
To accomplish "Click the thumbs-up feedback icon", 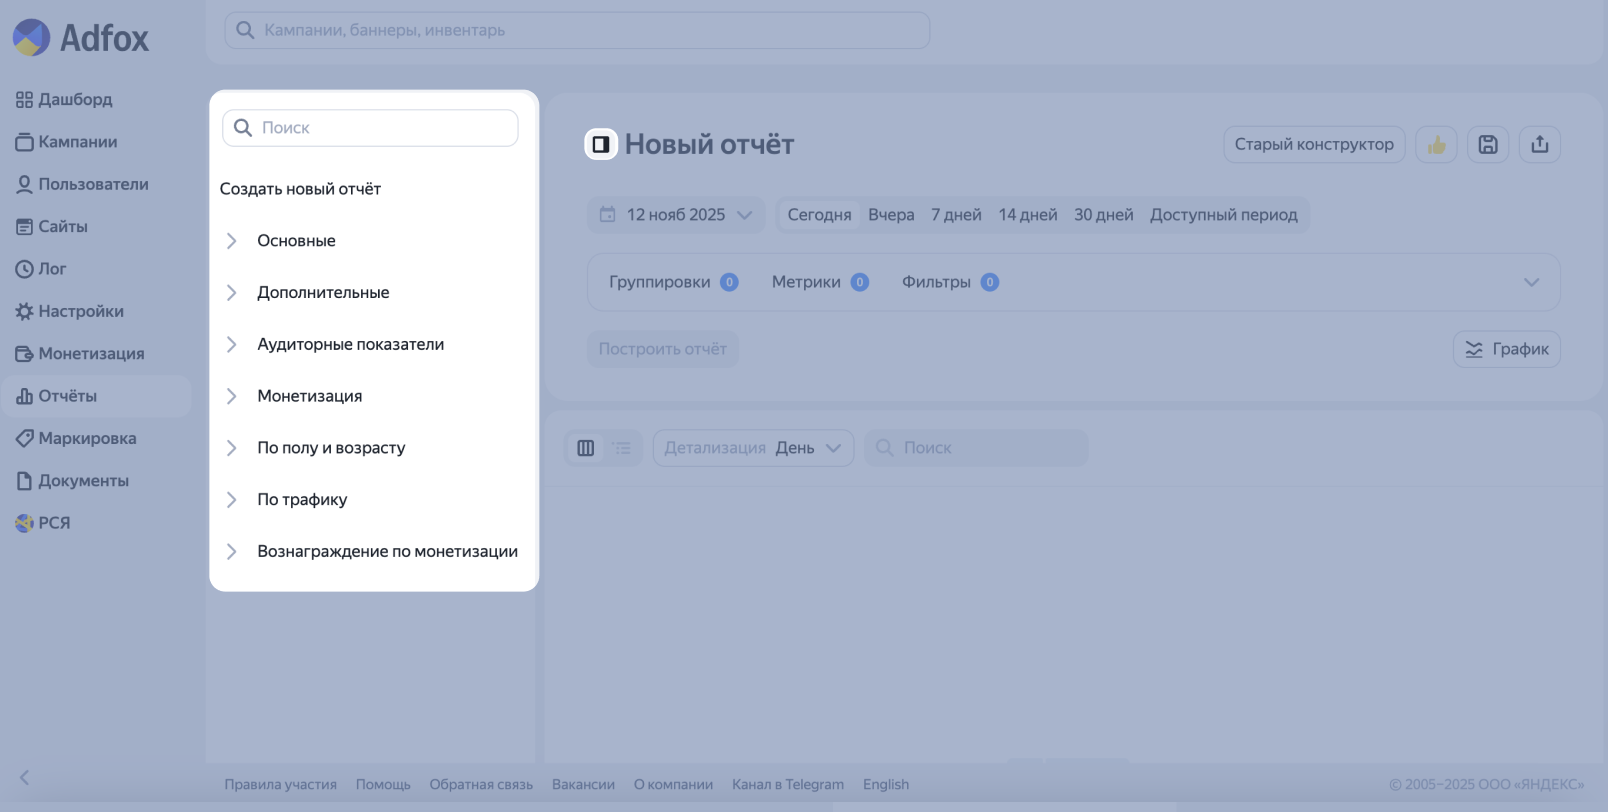I will (1436, 145).
